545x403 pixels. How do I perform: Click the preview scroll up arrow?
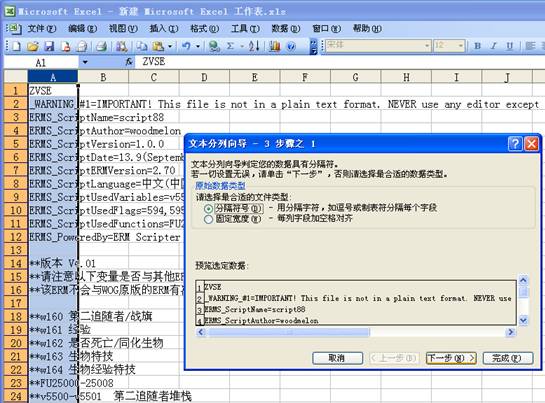pos(523,280)
